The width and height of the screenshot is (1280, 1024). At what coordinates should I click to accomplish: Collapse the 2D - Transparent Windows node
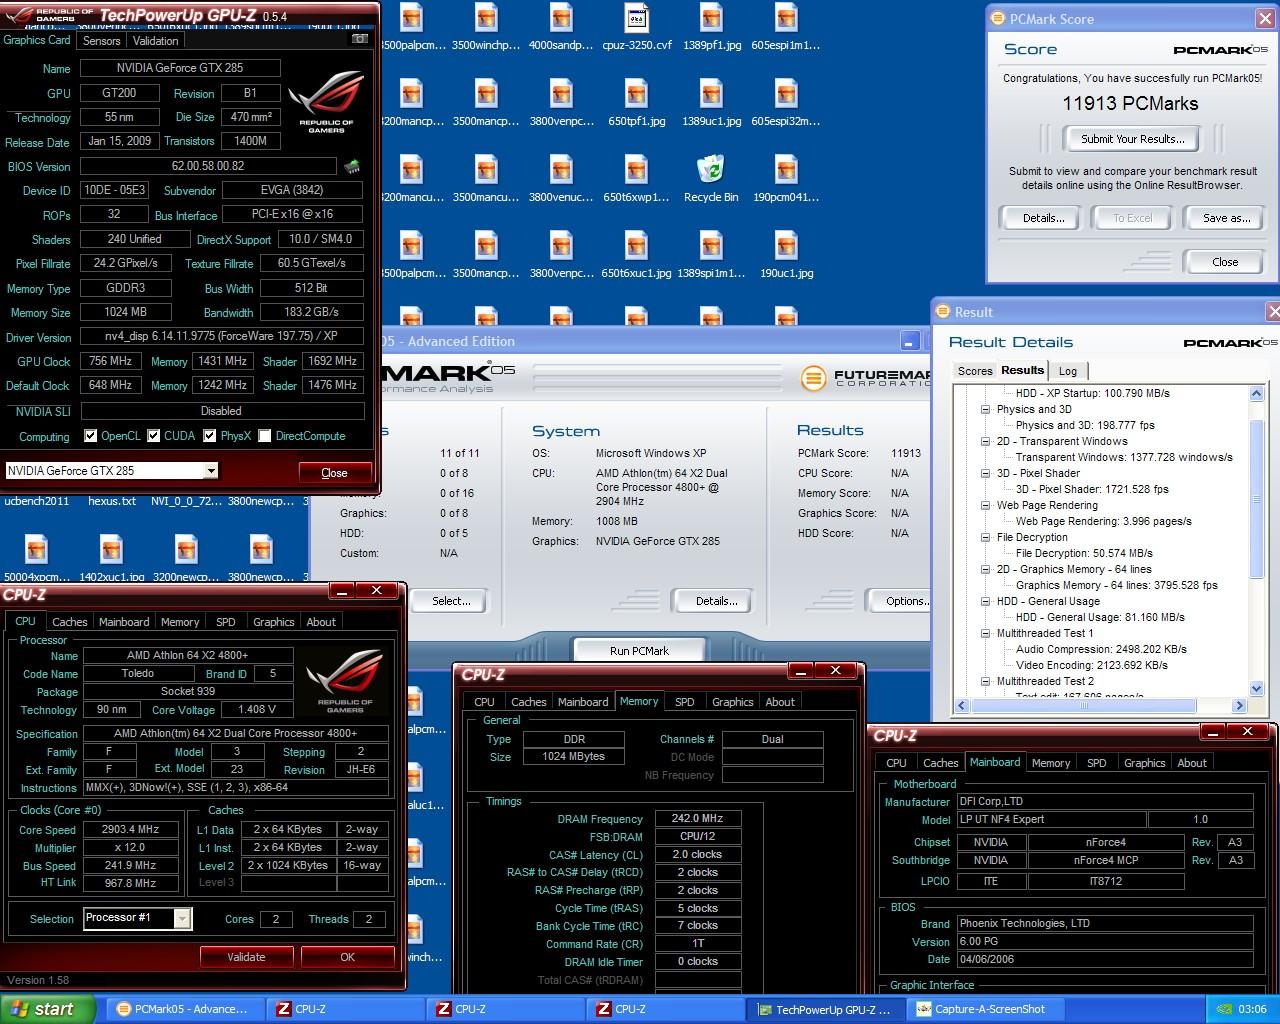point(985,441)
